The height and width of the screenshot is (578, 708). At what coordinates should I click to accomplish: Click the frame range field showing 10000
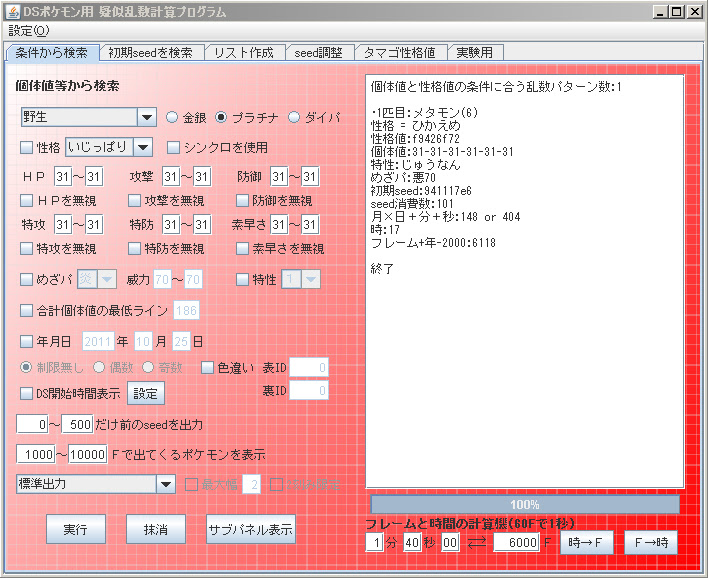tap(88, 454)
